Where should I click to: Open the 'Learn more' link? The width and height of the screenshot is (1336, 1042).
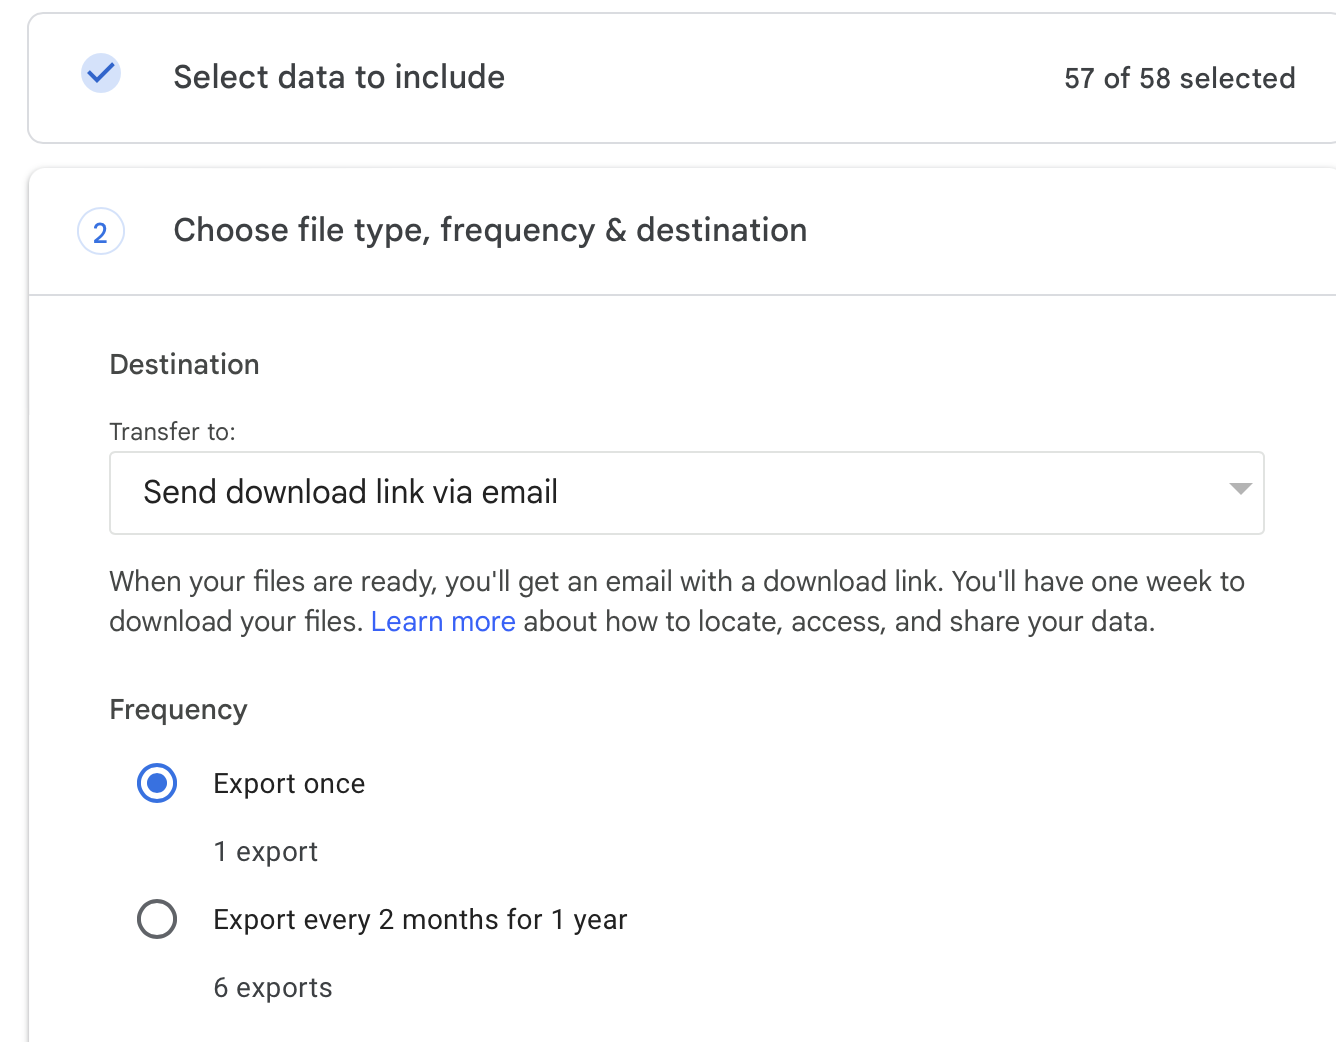443,622
